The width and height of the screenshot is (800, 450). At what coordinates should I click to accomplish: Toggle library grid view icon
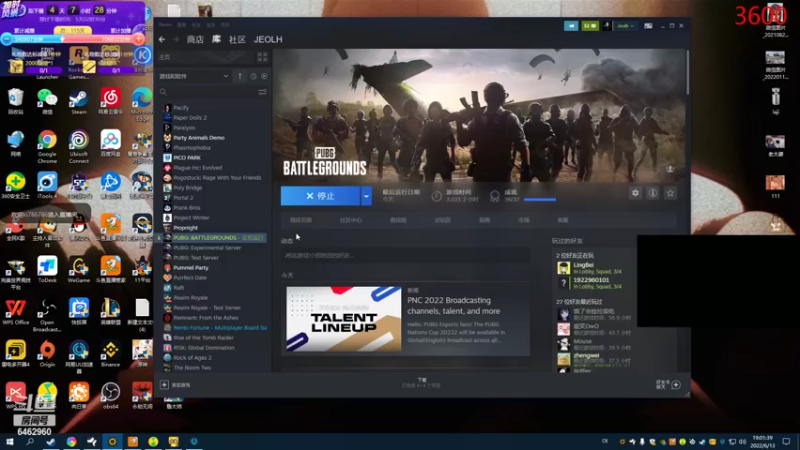(262, 57)
